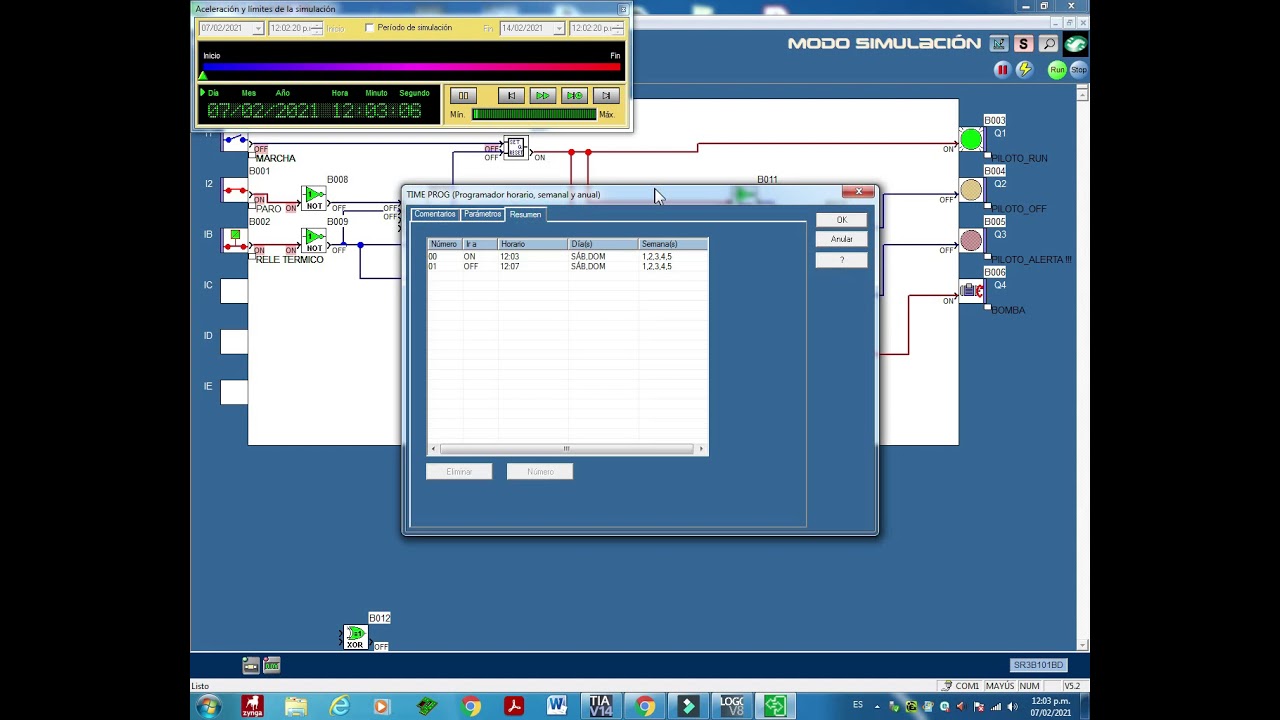Click the Día(s) column header
This screenshot has height=720, width=1280.
click(x=603, y=244)
